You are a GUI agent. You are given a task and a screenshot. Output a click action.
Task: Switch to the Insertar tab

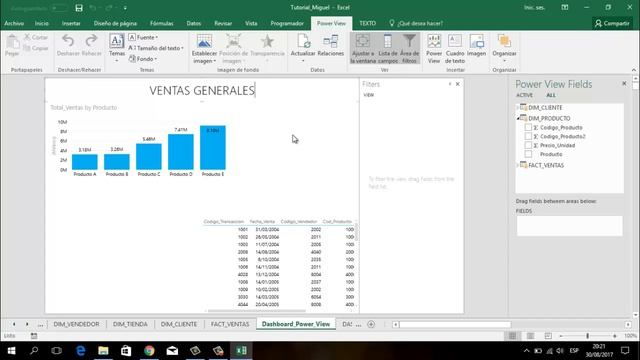click(x=71, y=23)
